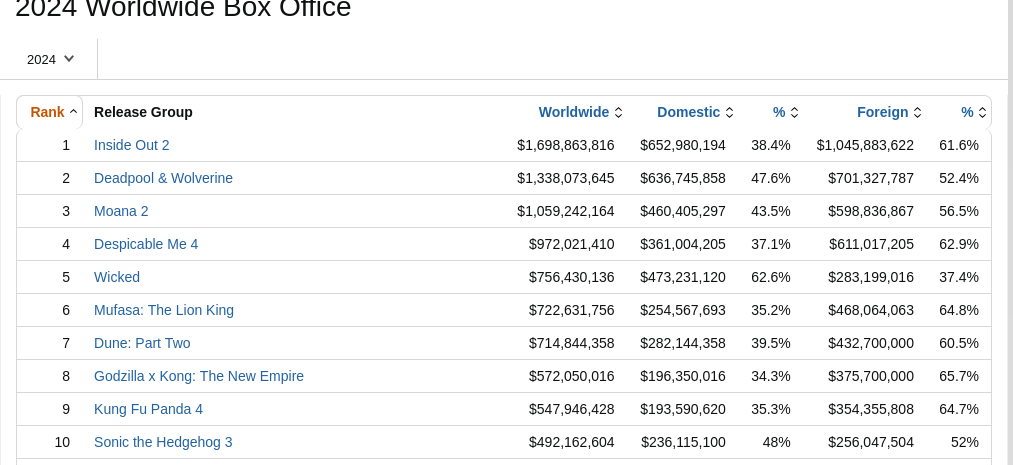Select domestic value $254,567,693

pos(683,310)
